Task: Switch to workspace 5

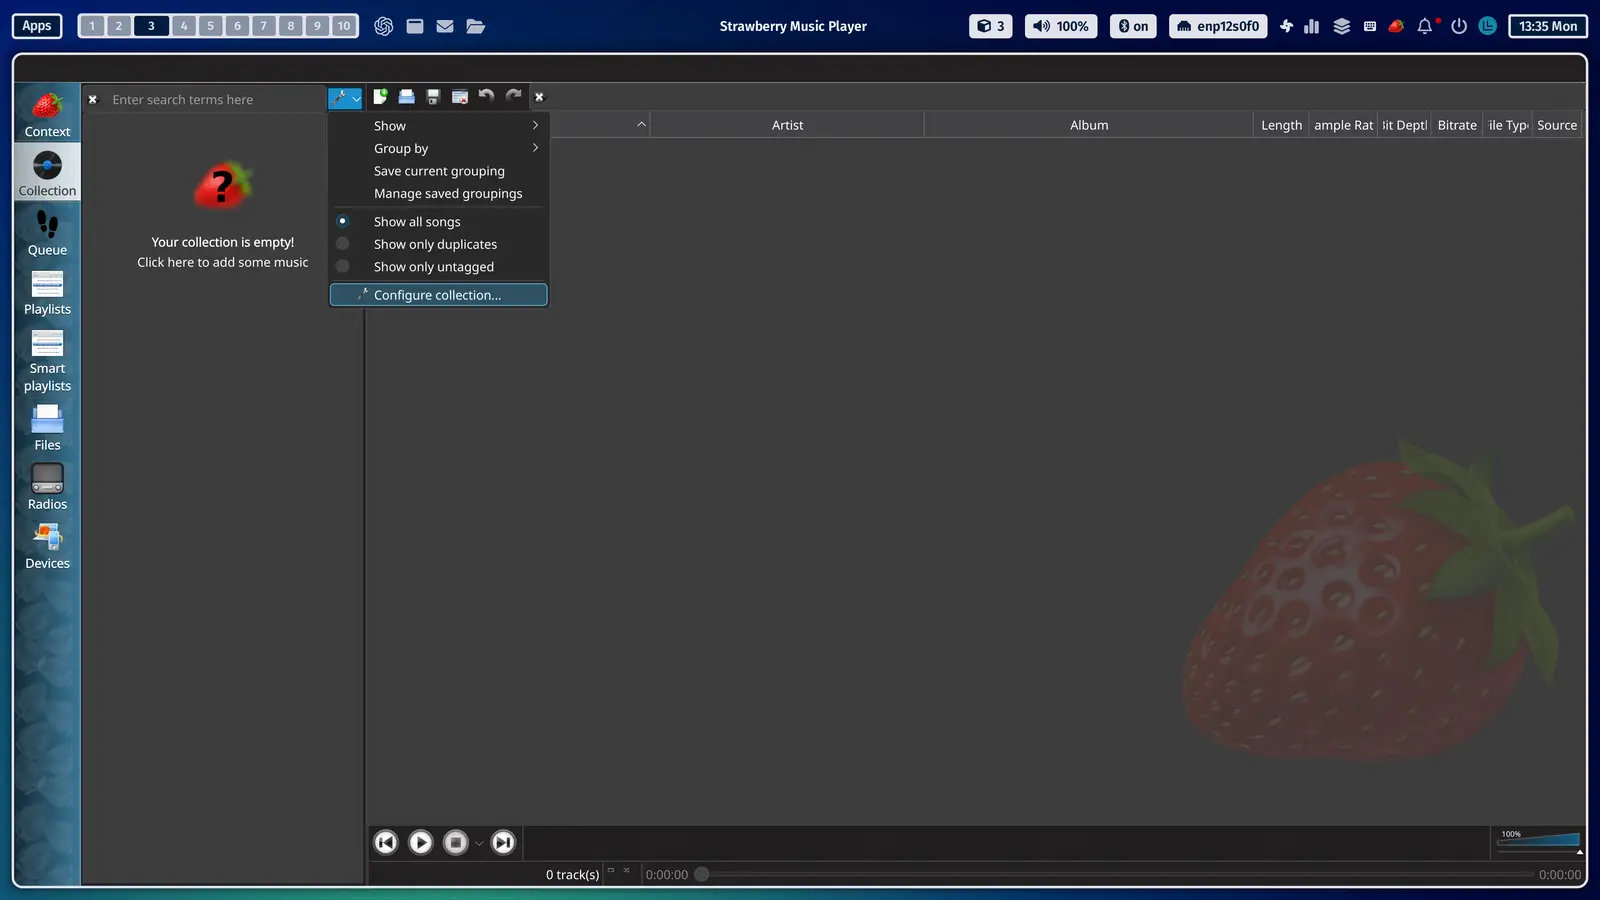Action: click(x=210, y=26)
